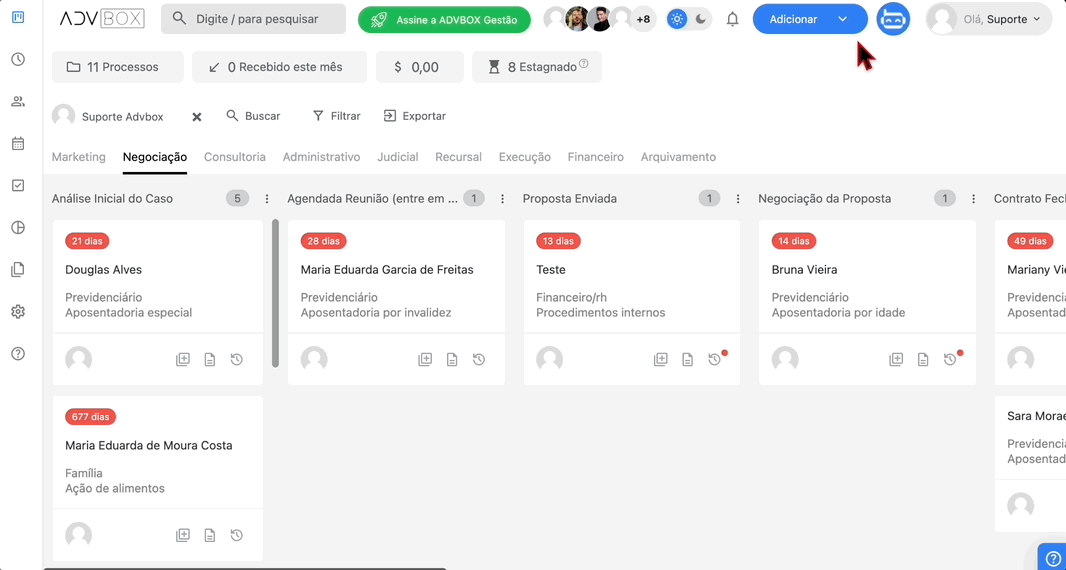Open the Douglas Alves card title
This screenshot has width=1066, height=570.
point(103,270)
